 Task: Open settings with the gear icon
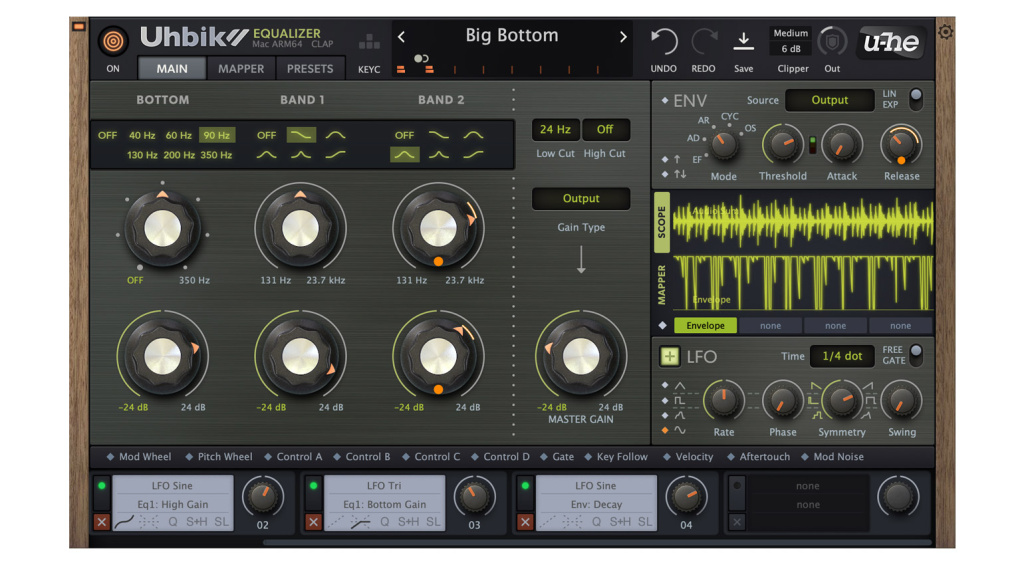click(945, 32)
